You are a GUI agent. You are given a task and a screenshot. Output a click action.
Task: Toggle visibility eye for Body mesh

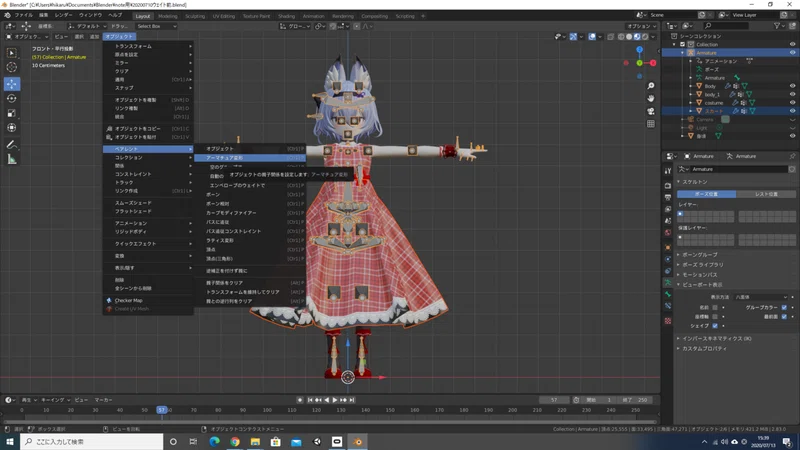coord(792,86)
